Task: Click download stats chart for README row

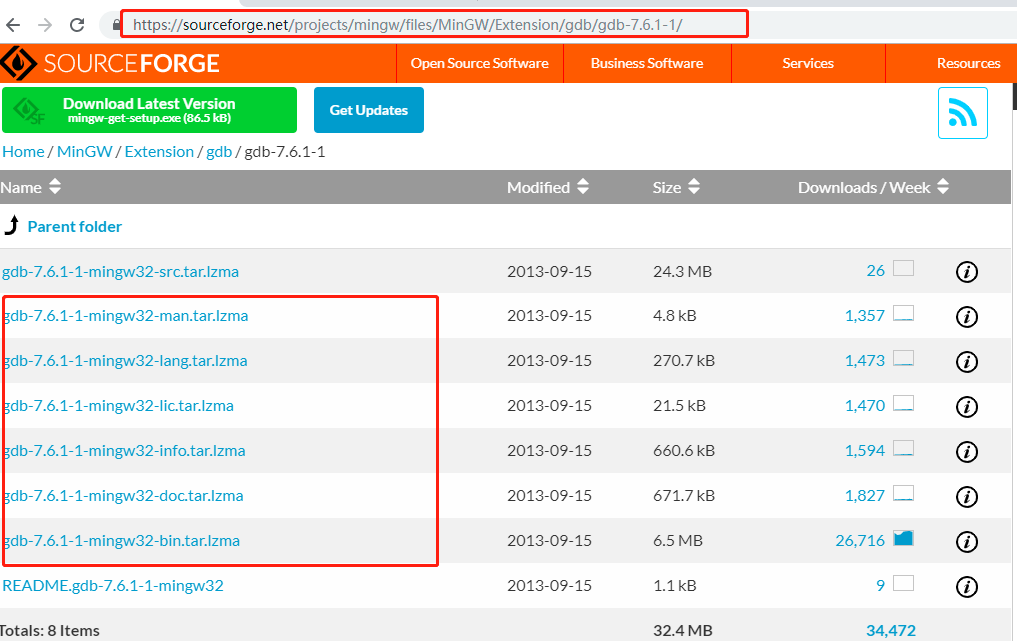Action: (903, 583)
